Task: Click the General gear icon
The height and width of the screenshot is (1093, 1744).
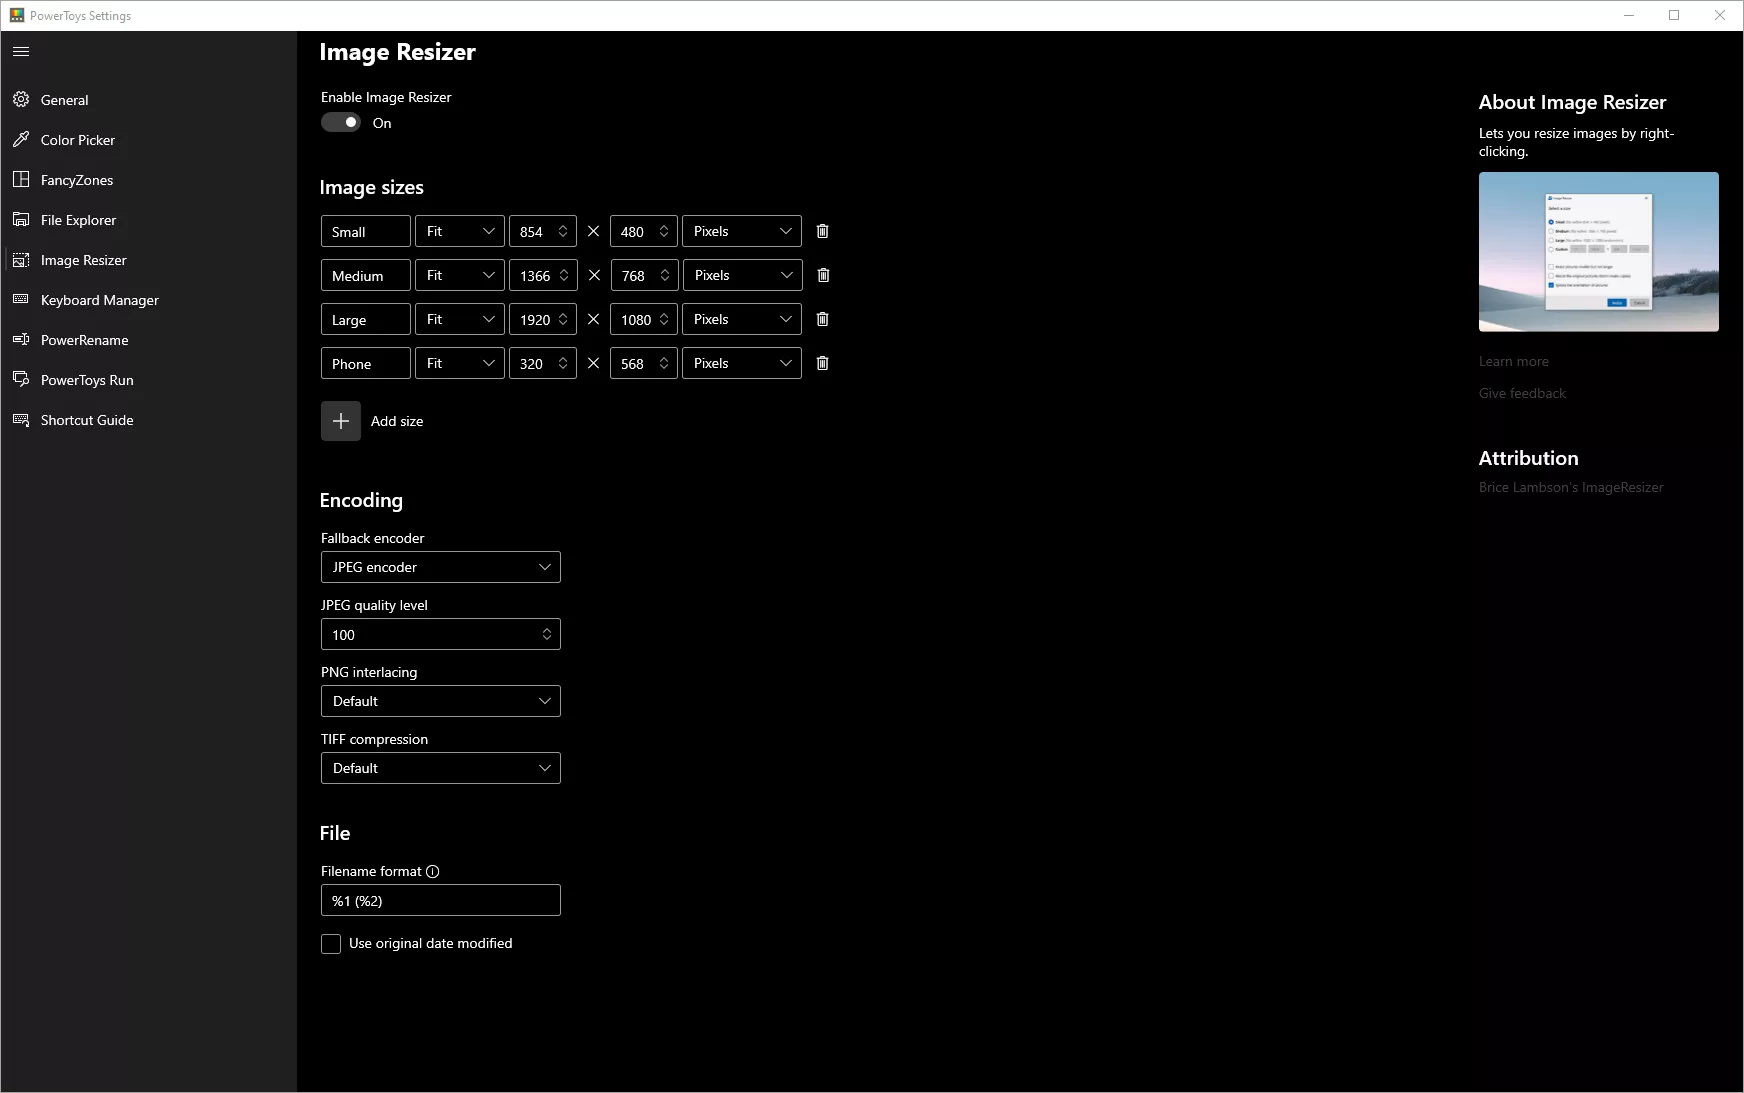Action: (x=21, y=99)
